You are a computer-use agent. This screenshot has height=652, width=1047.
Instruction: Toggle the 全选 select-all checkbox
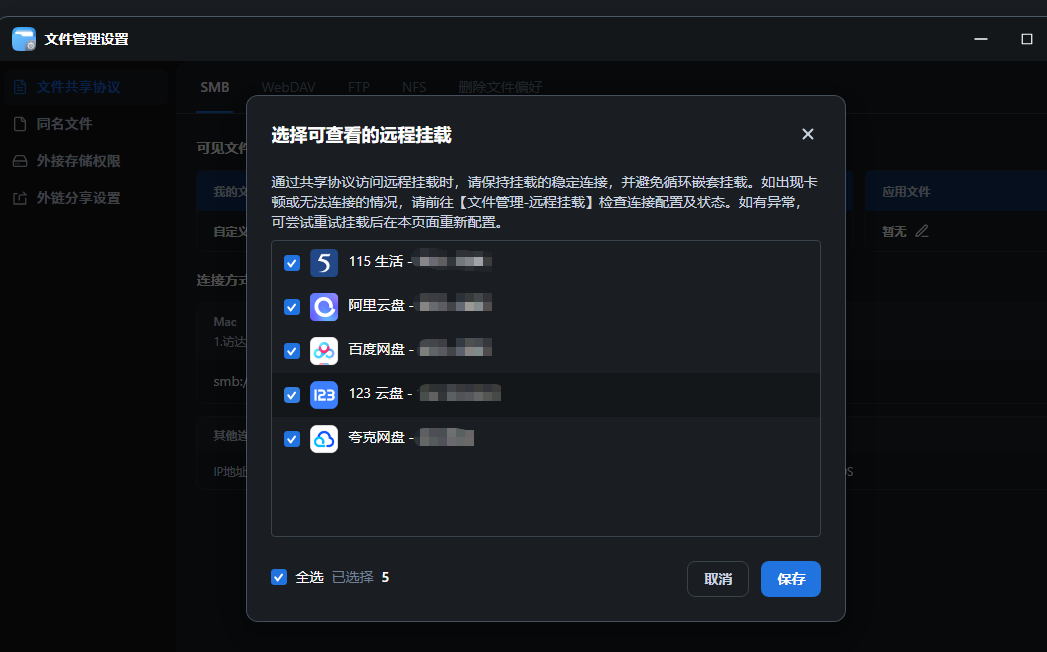[279, 577]
